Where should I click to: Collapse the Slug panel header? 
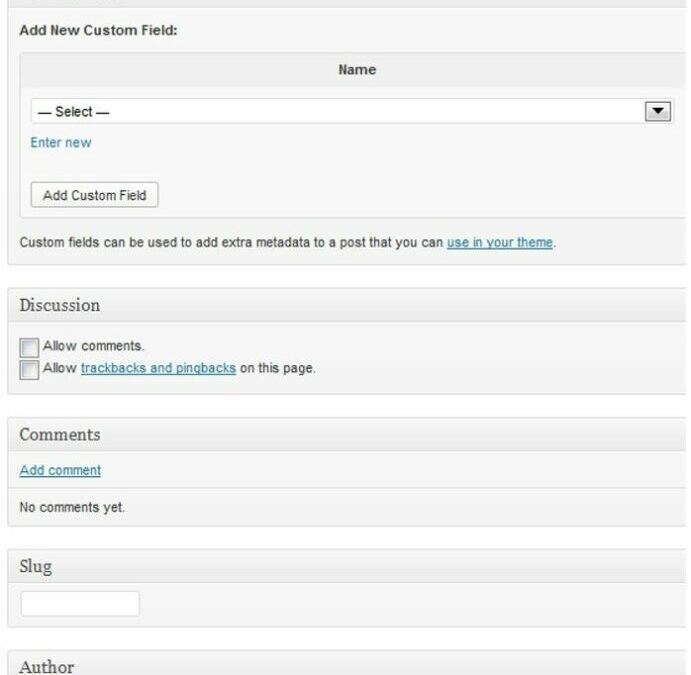346,566
